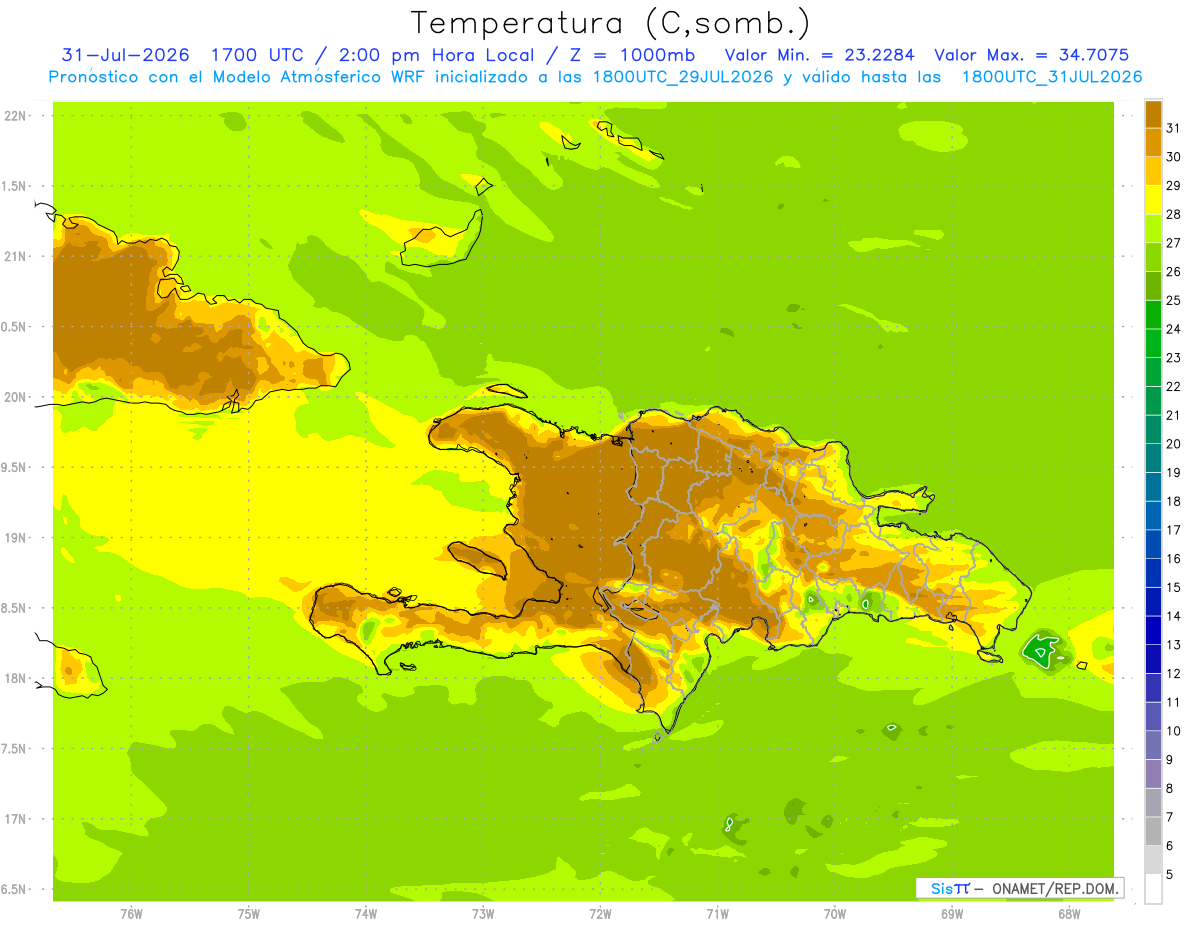Click the '73W' longitude label
Screen dimensions: 1200x927
(x=483, y=913)
